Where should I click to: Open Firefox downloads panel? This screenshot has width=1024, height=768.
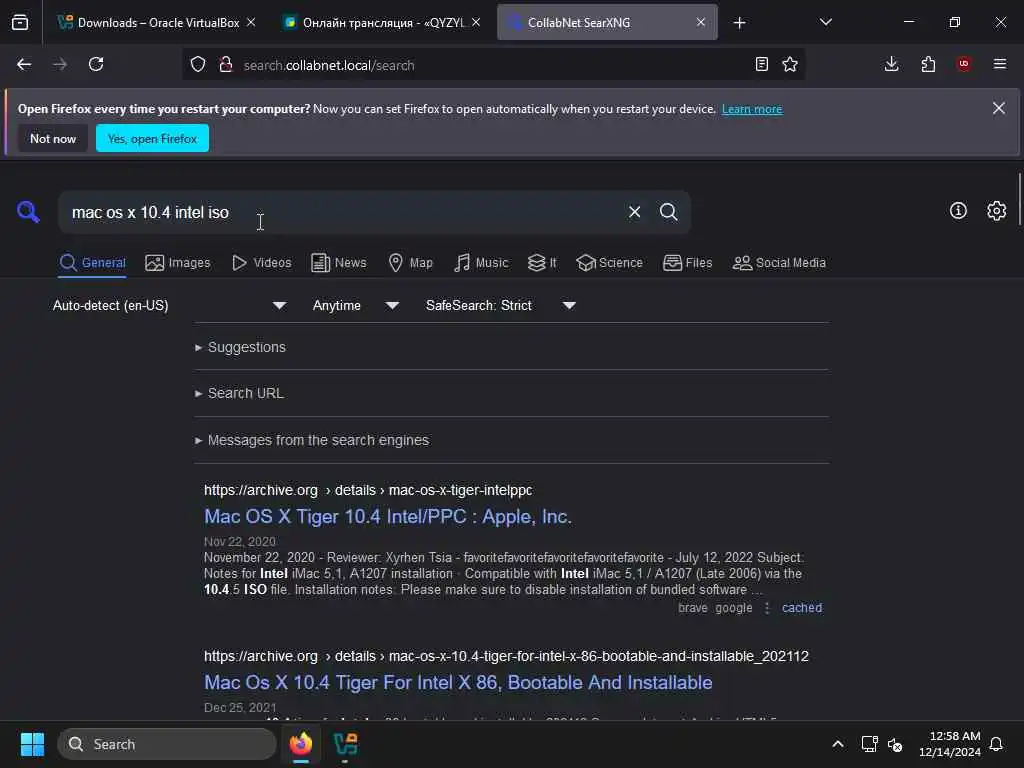(891, 64)
